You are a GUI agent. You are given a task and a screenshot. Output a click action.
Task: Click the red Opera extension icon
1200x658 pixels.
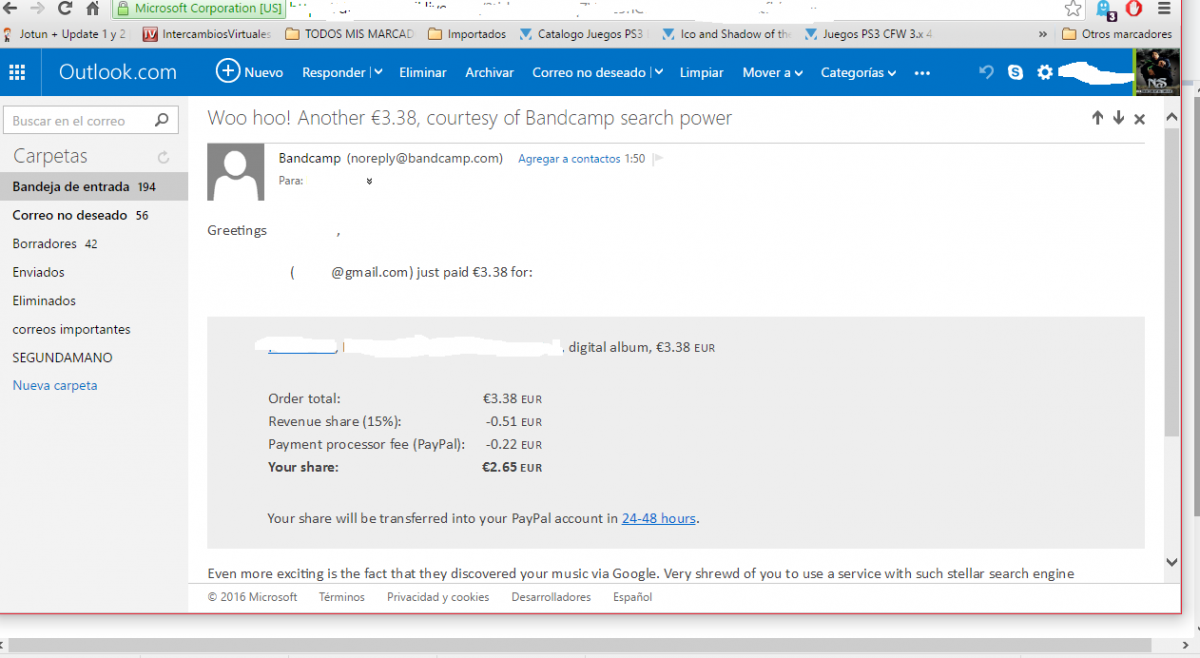1134,9
